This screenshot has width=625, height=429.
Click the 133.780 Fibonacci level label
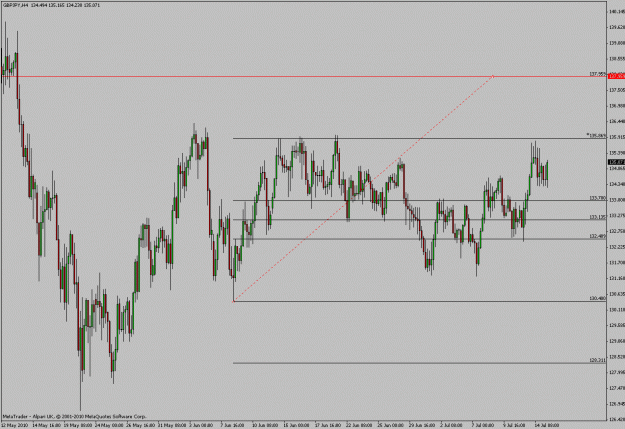597,198
